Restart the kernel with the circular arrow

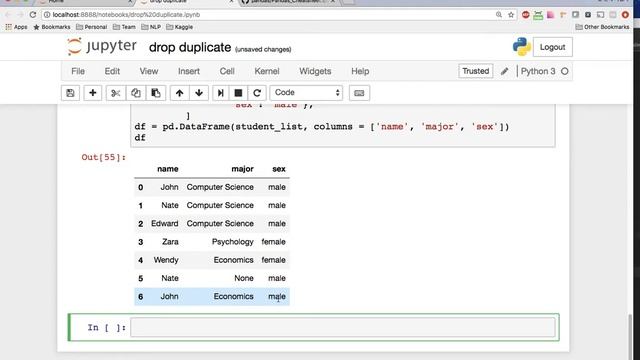coord(257,93)
